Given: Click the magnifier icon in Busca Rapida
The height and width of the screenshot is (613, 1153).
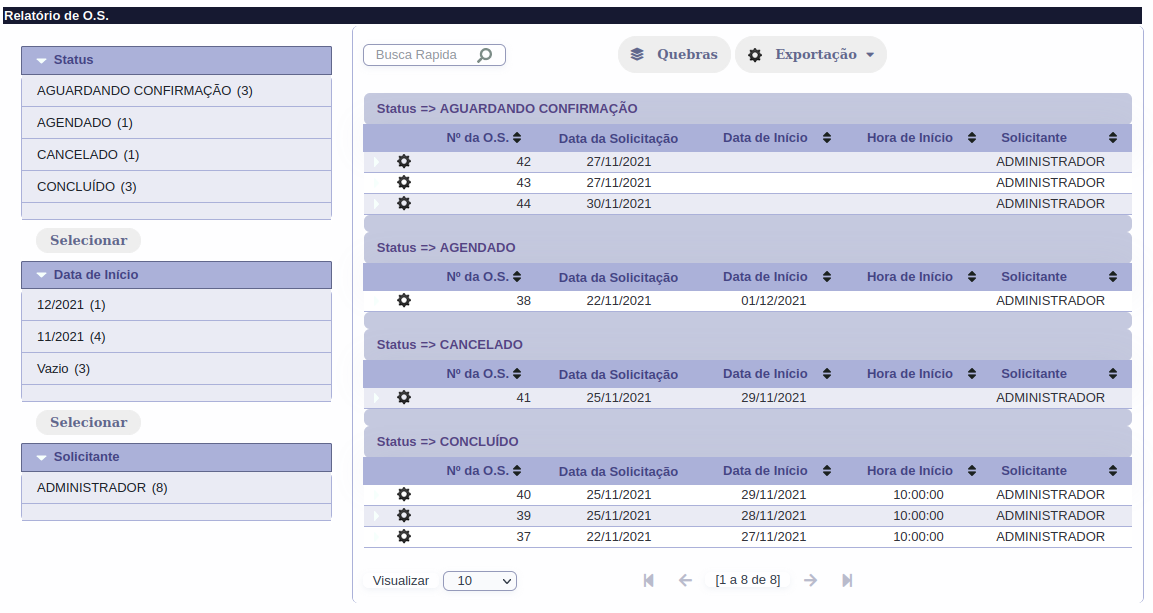Looking at the screenshot, I should tap(485, 55).
